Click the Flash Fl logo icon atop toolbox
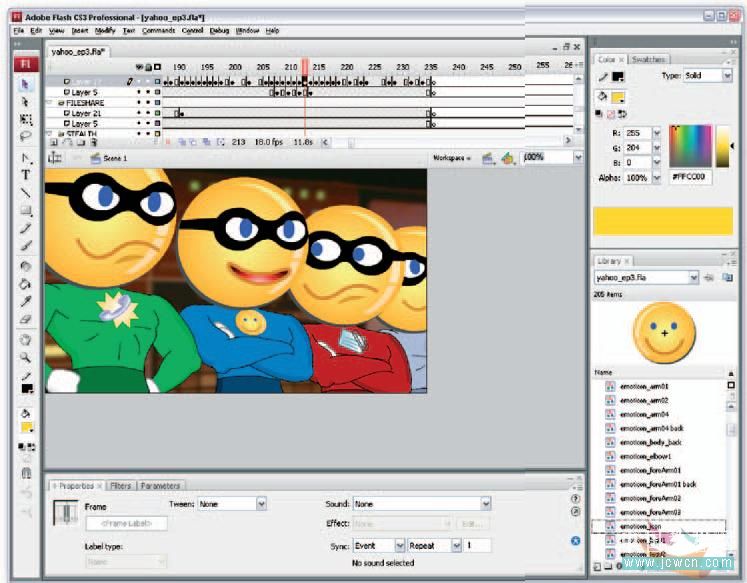The image size is (747, 583). click(26, 64)
